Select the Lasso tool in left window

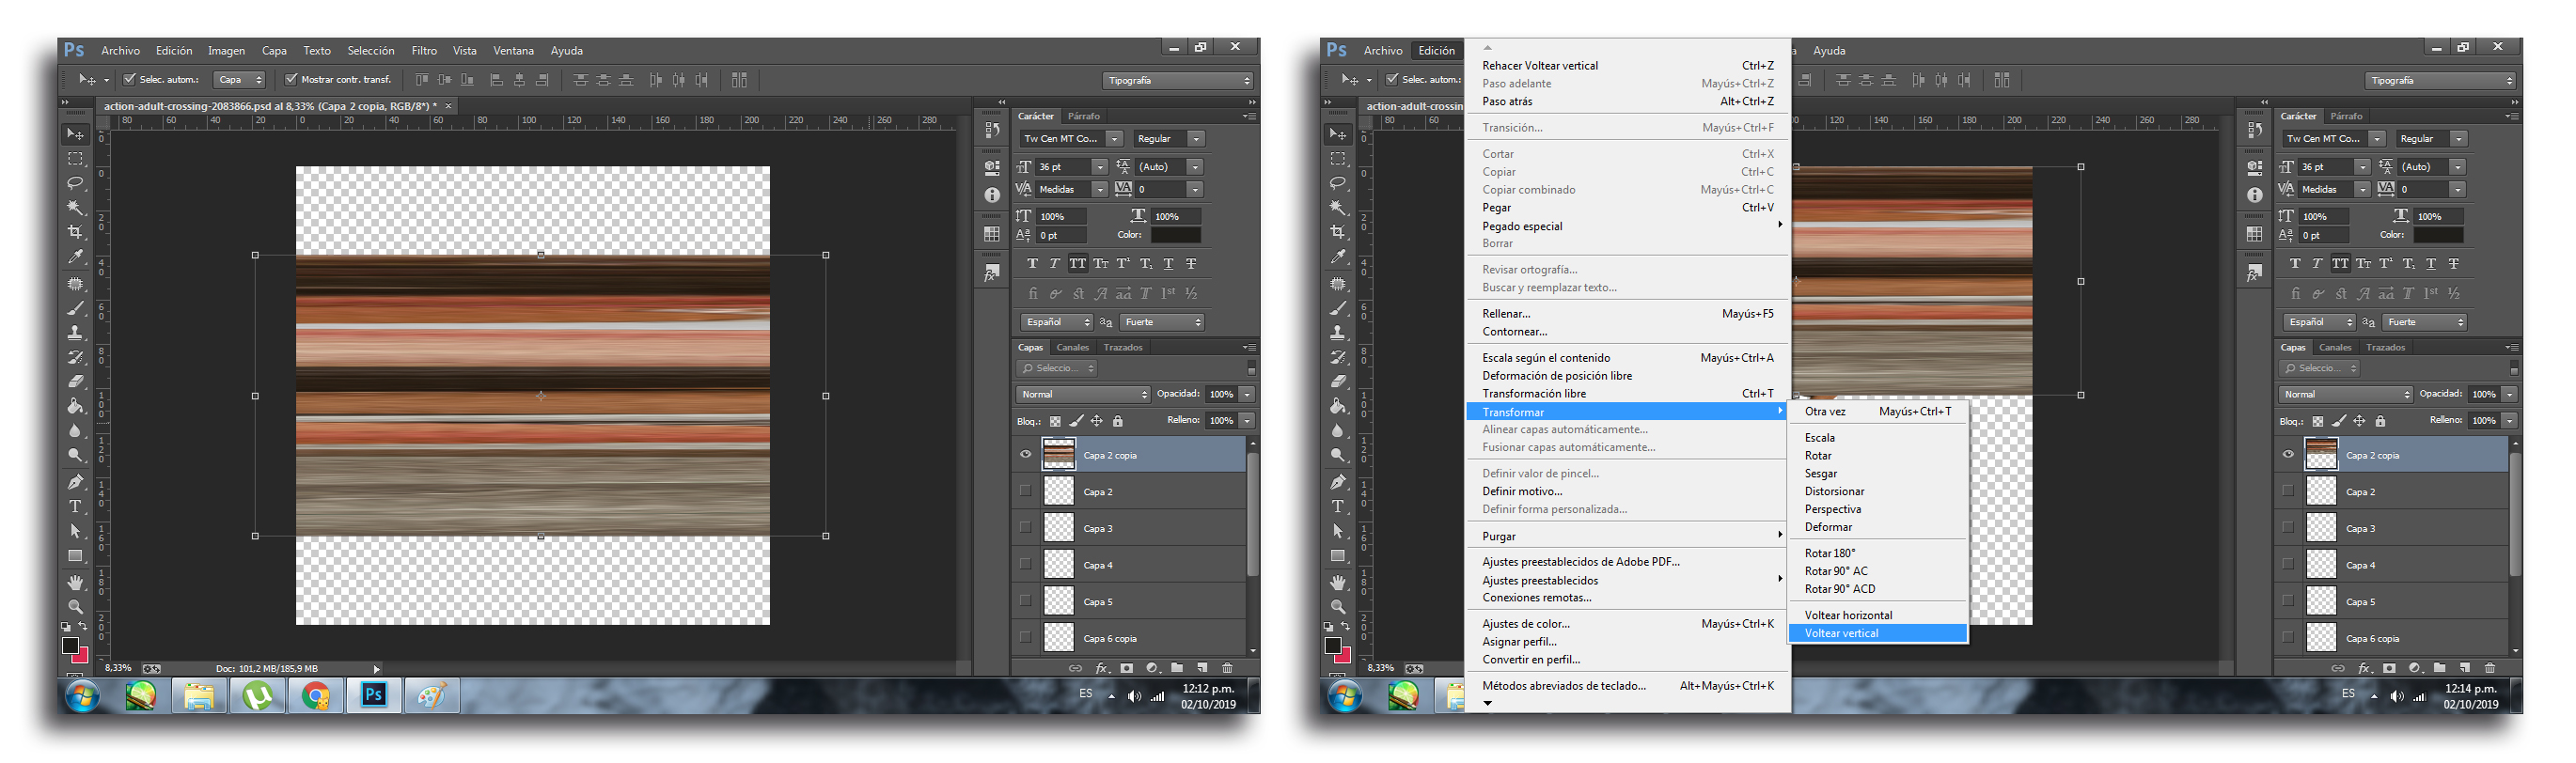[x=75, y=183]
